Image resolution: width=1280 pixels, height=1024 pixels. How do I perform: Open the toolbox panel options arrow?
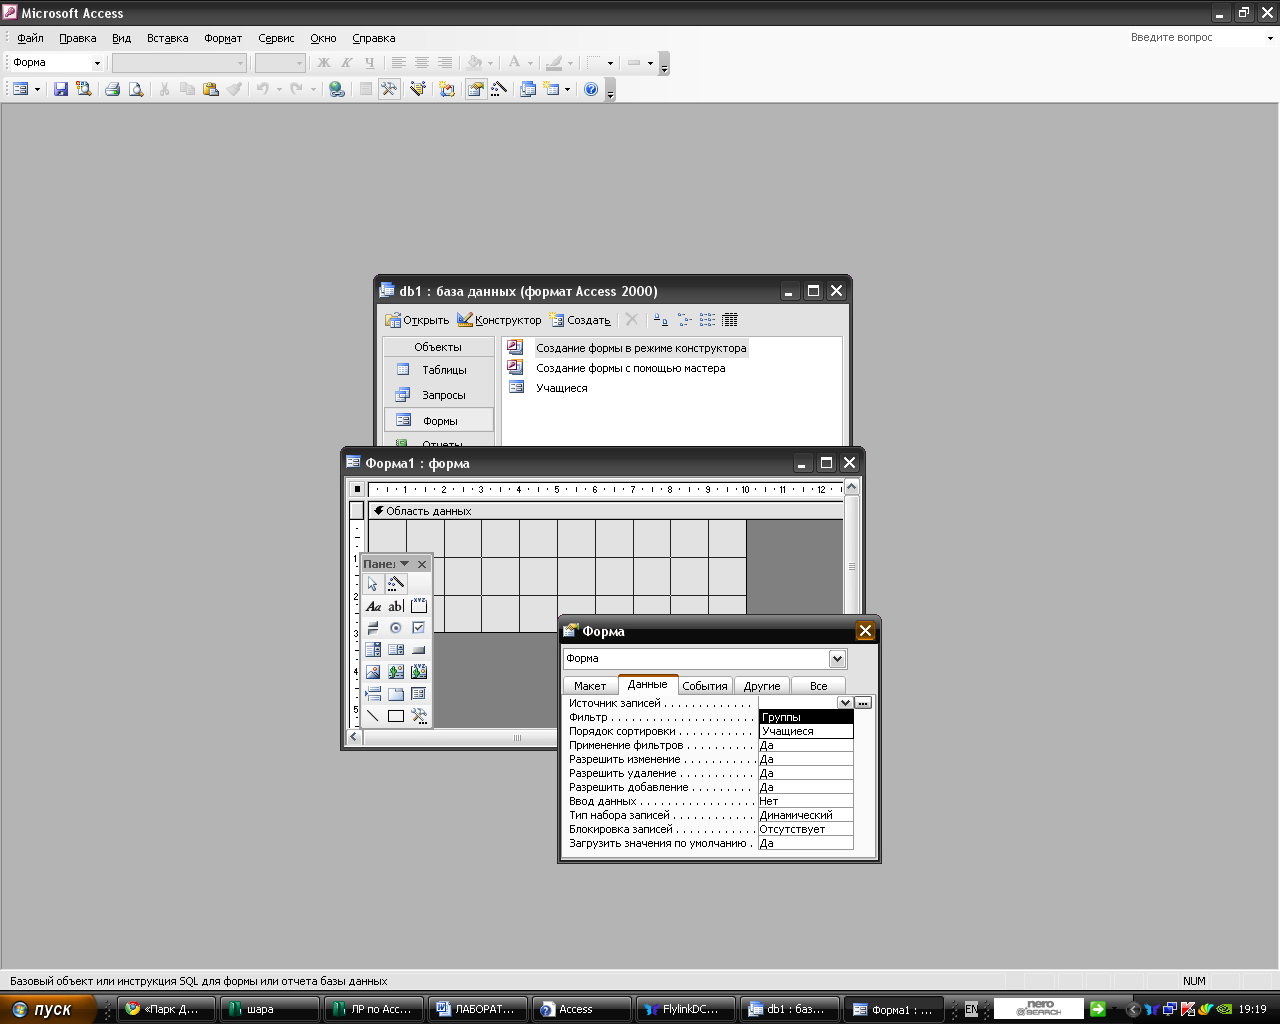point(405,564)
